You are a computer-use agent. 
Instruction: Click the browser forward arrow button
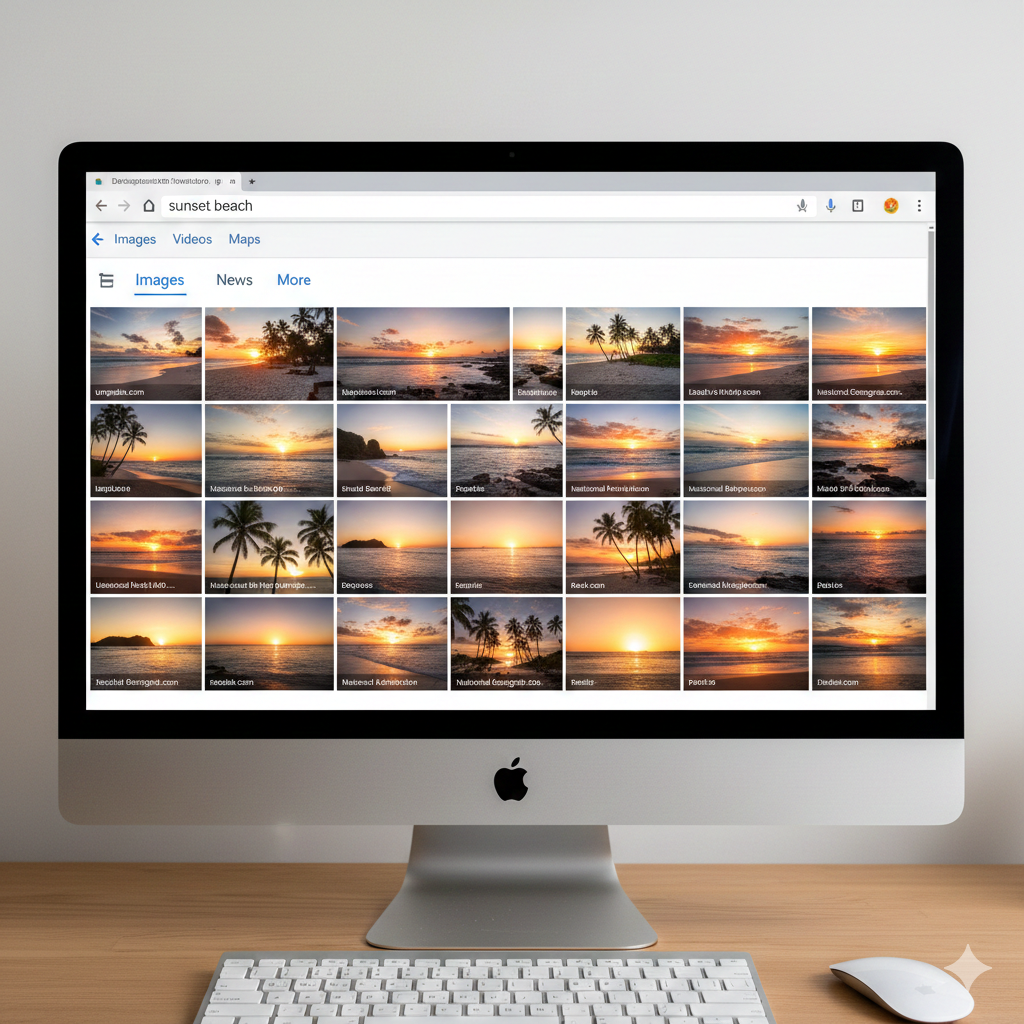[x=124, y=206]
